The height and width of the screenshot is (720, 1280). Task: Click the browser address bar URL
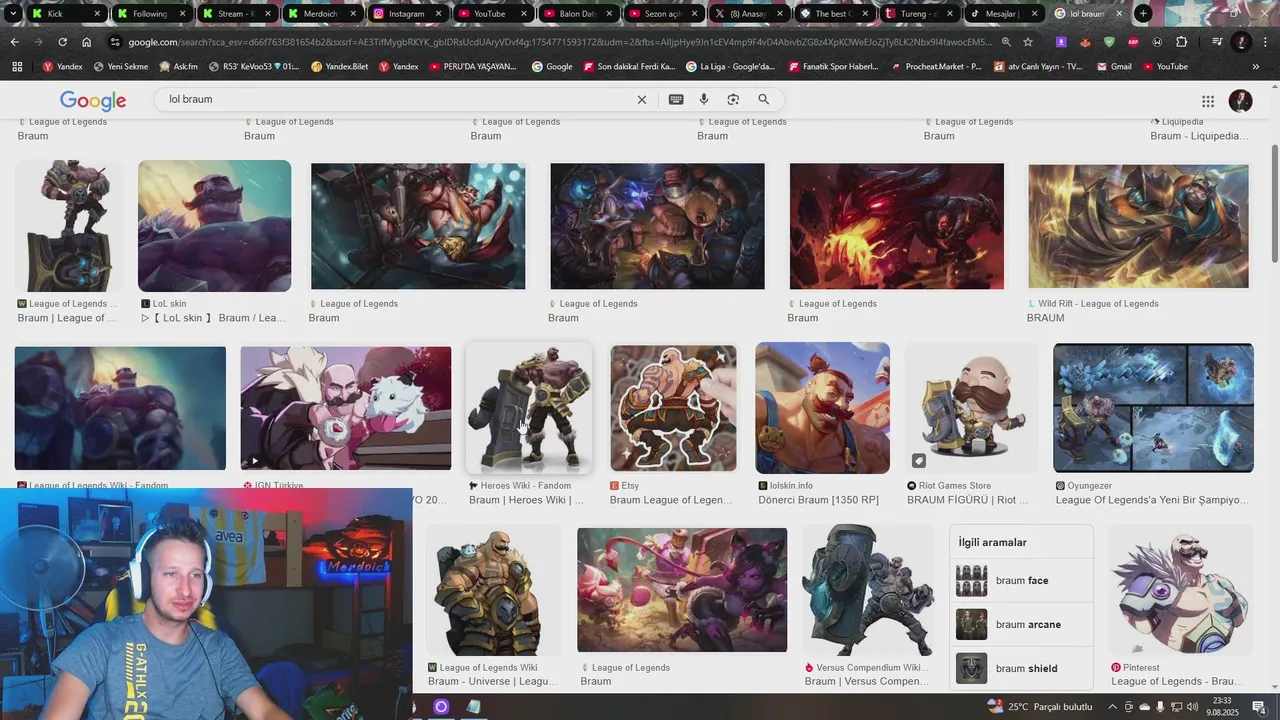(x=560, y=42)
